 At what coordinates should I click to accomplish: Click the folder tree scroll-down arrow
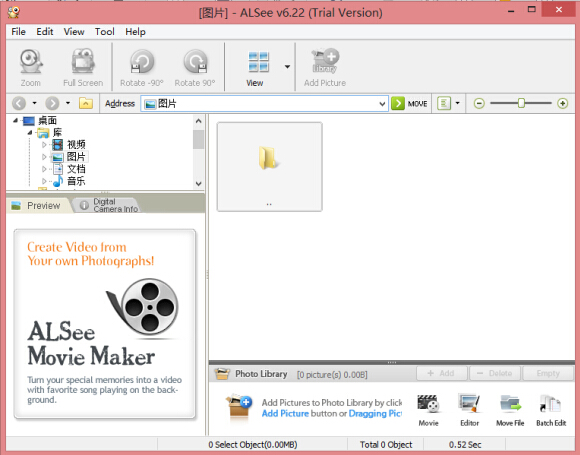[x=199, y=183]
